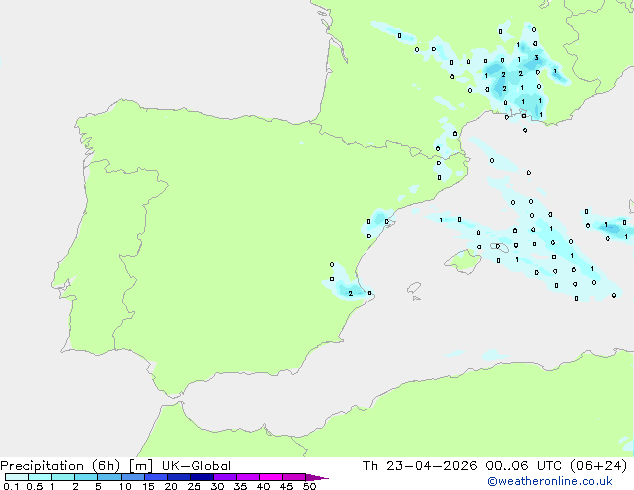634x490 pixels.
Task: Pick the legend swatch between 10 and 15
Action: [132, 477]
